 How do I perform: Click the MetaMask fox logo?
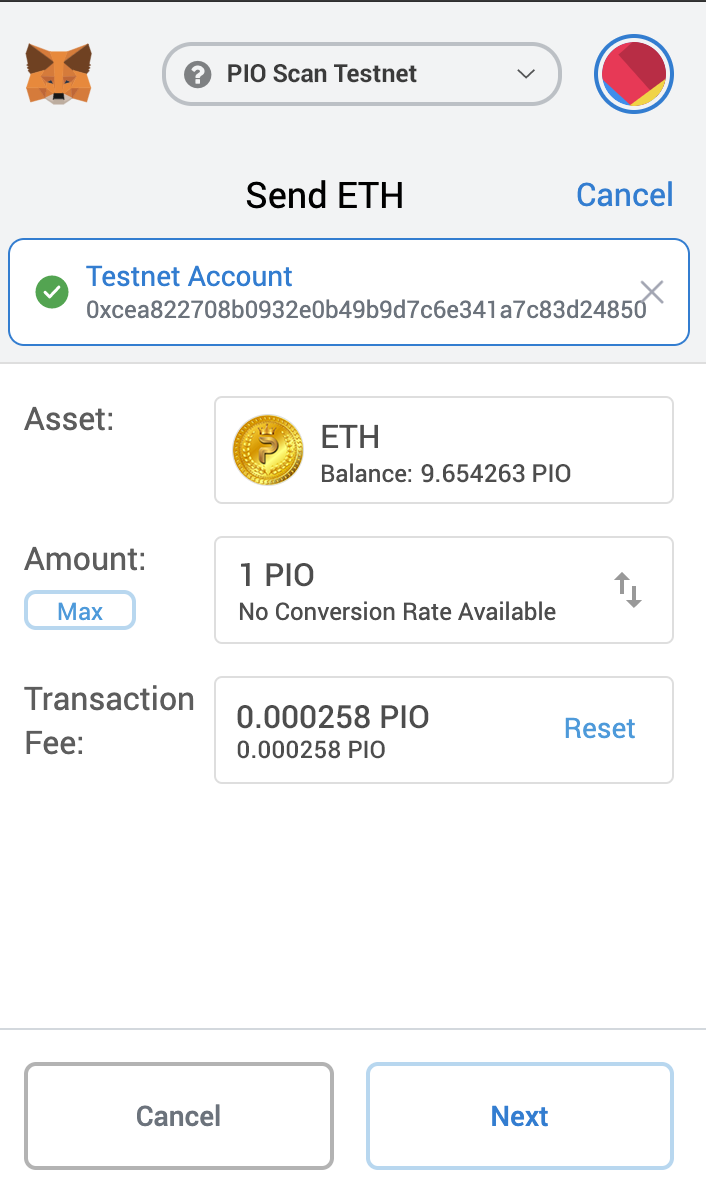59,73
